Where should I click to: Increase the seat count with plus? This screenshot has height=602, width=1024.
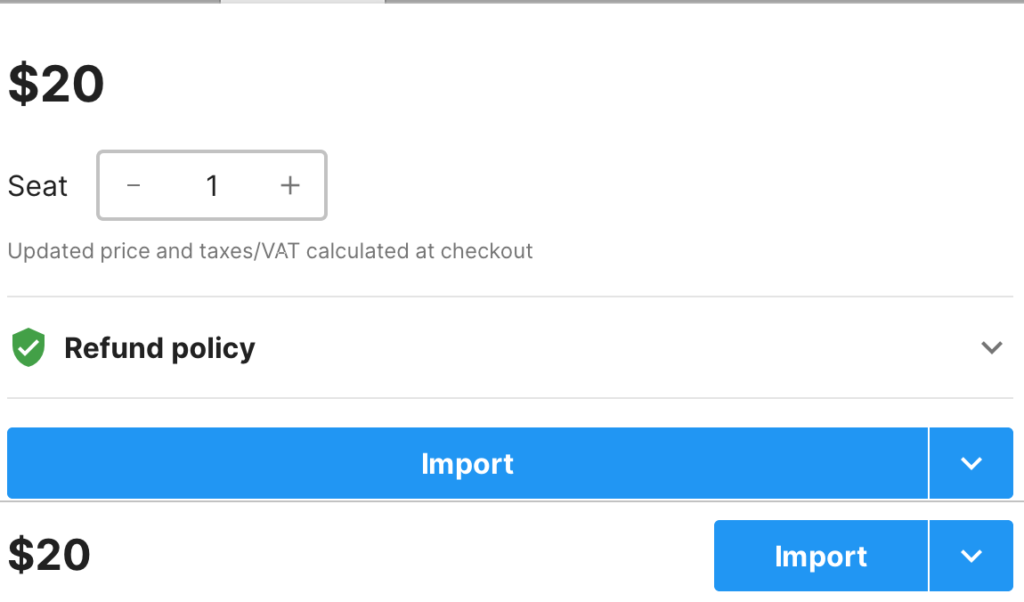click(x=290, y=186)
